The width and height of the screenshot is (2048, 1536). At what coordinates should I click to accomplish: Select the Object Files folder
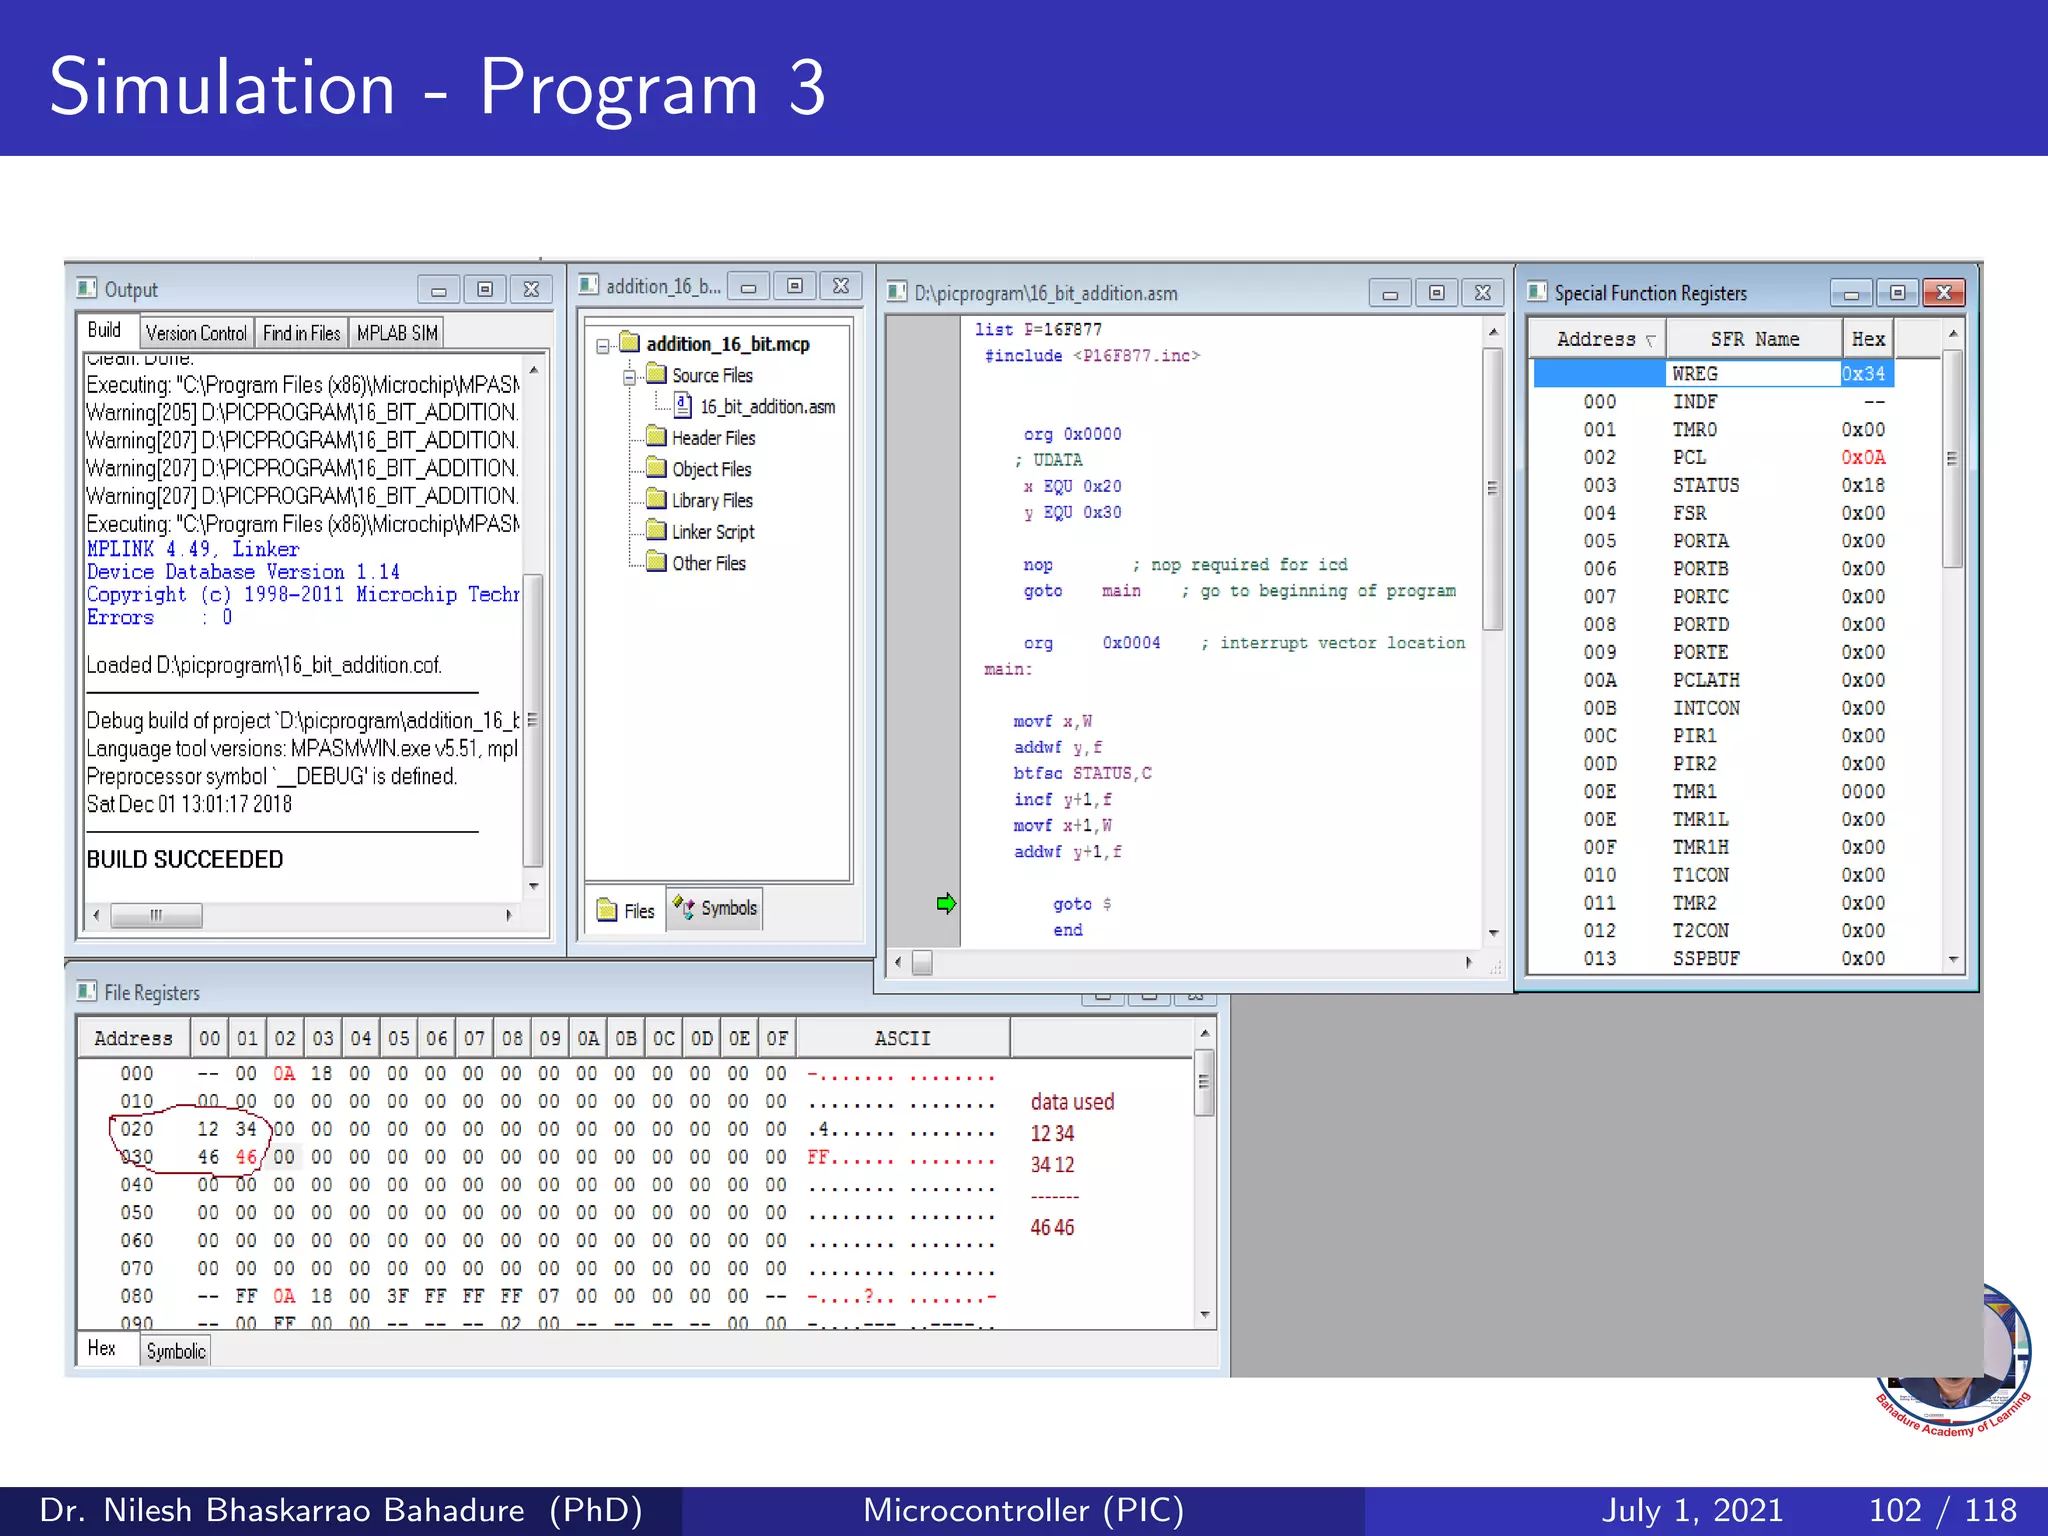711,469
